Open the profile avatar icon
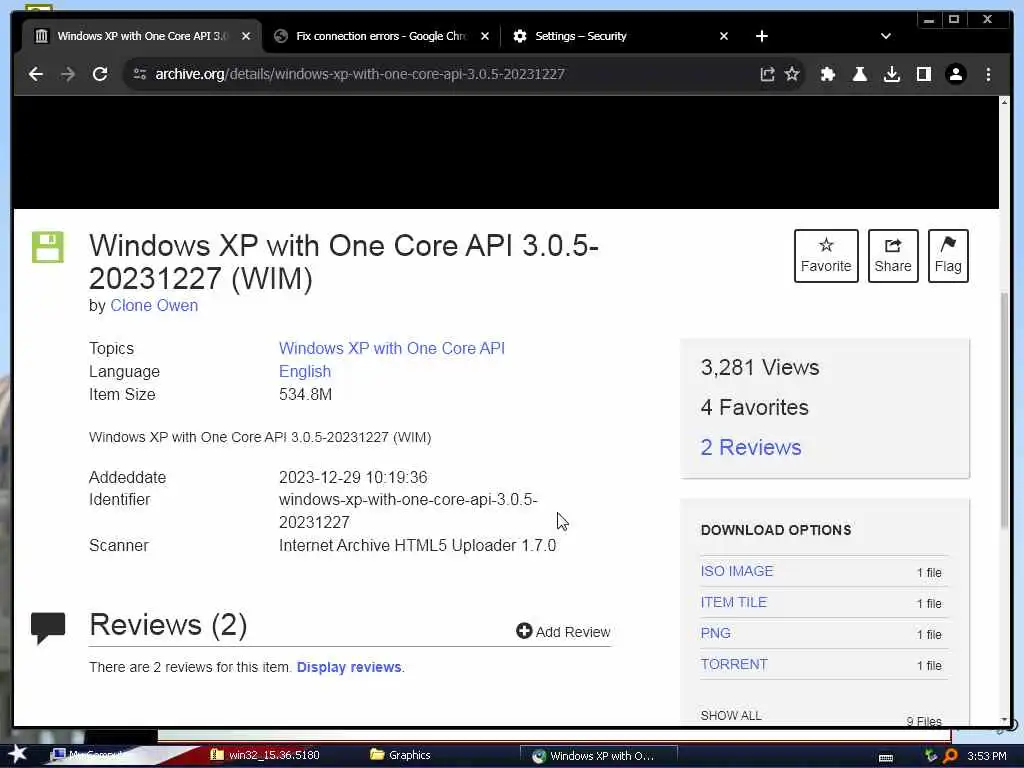Screen dimensions: 1024x768 [x=955, y=74]
